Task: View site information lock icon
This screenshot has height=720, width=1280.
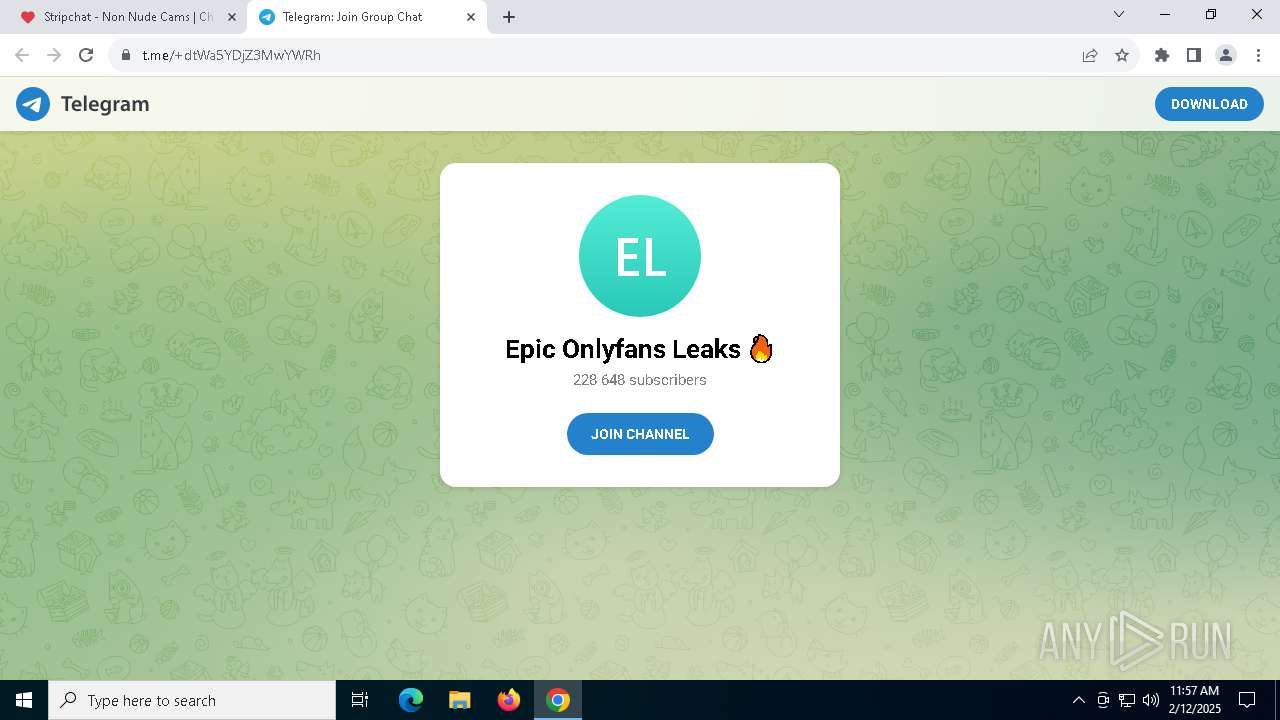Action: pyautogui.click(x=126, y=55)
